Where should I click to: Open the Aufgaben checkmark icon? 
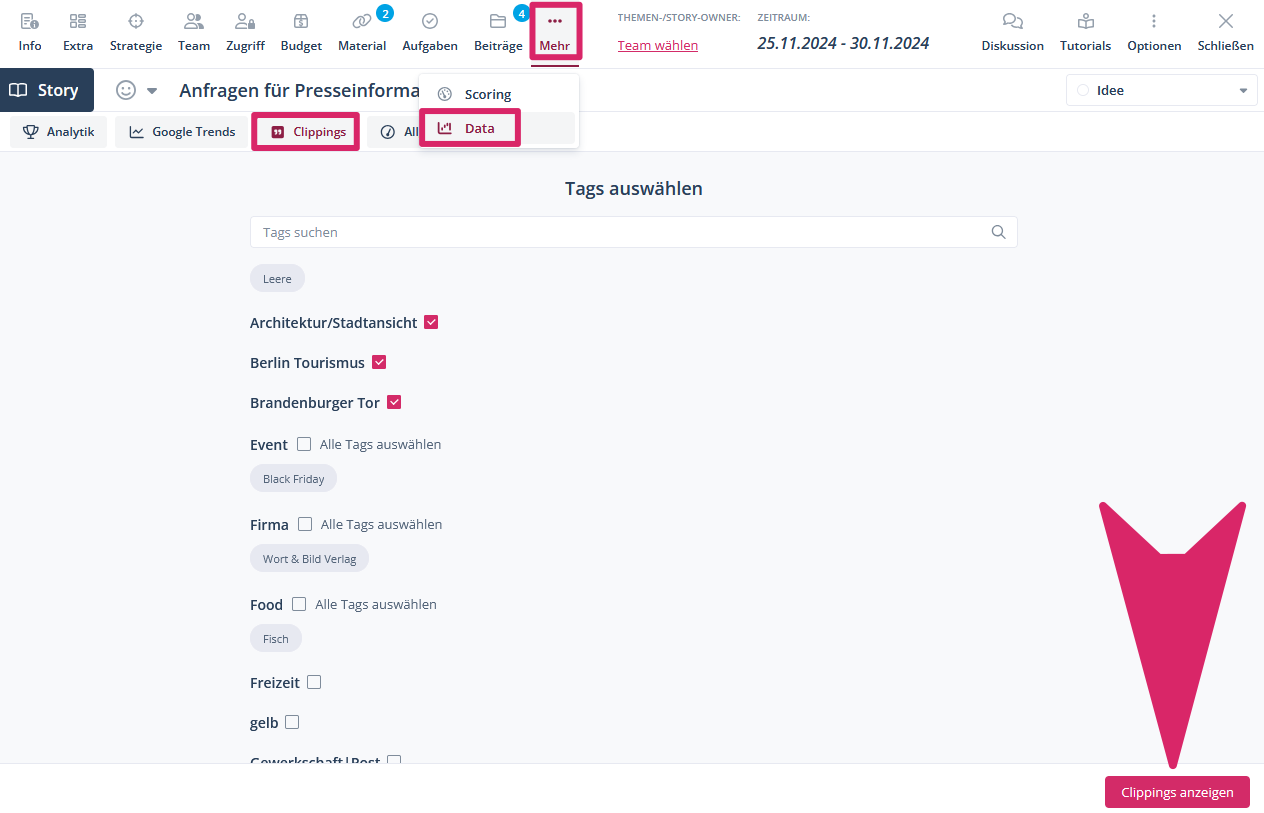[430, 22]
